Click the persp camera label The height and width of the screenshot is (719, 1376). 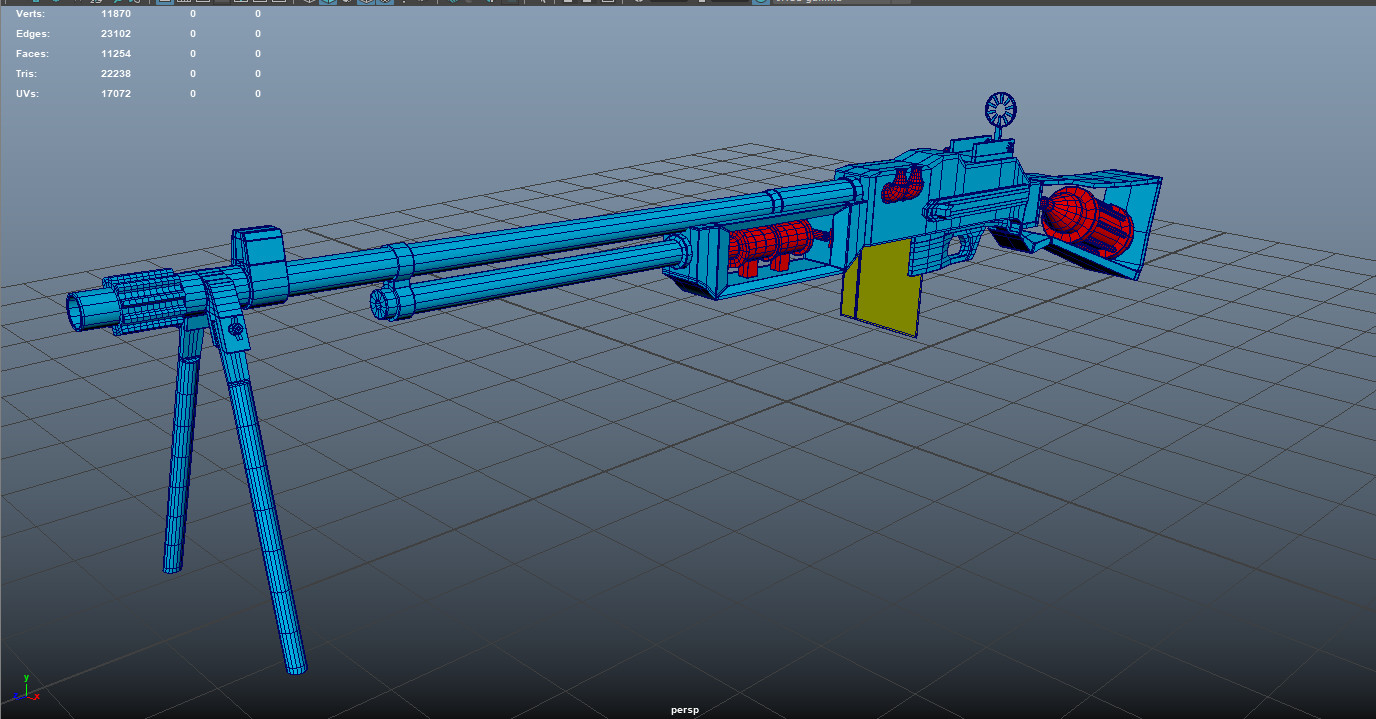coord(684,710)
